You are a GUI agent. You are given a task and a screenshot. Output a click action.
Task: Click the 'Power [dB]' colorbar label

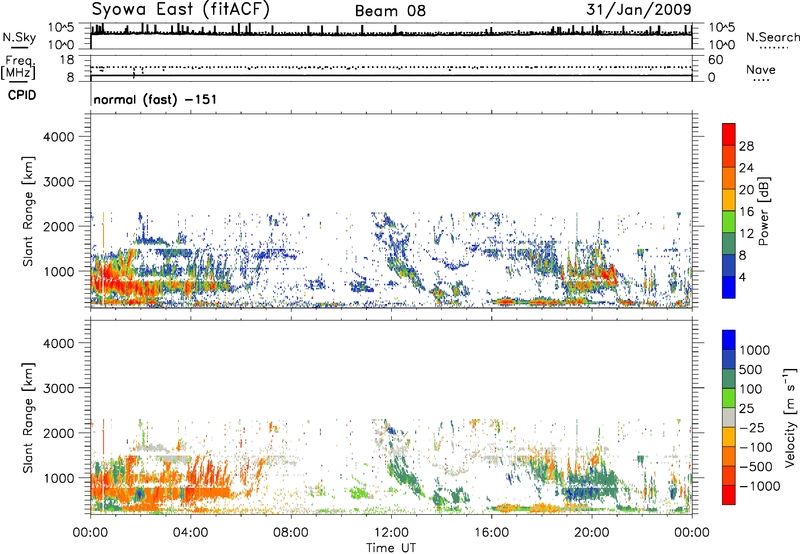[764, 211]
